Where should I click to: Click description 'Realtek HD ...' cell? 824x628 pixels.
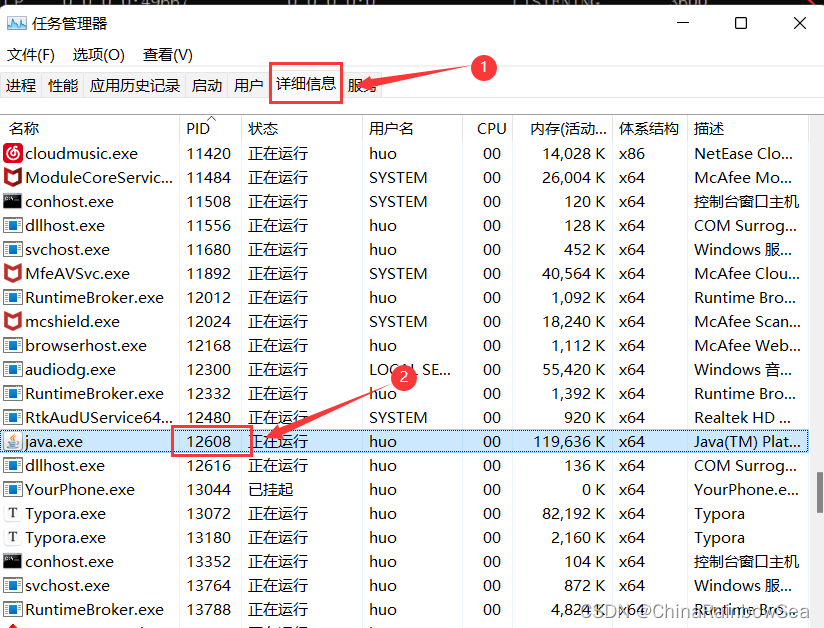[x=743, y=417]
